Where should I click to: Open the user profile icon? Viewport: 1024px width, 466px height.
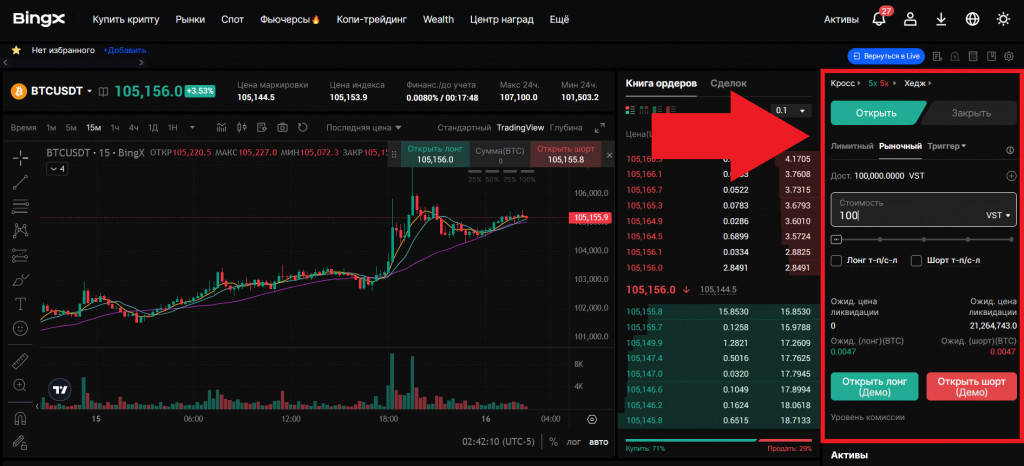[910, 19]
